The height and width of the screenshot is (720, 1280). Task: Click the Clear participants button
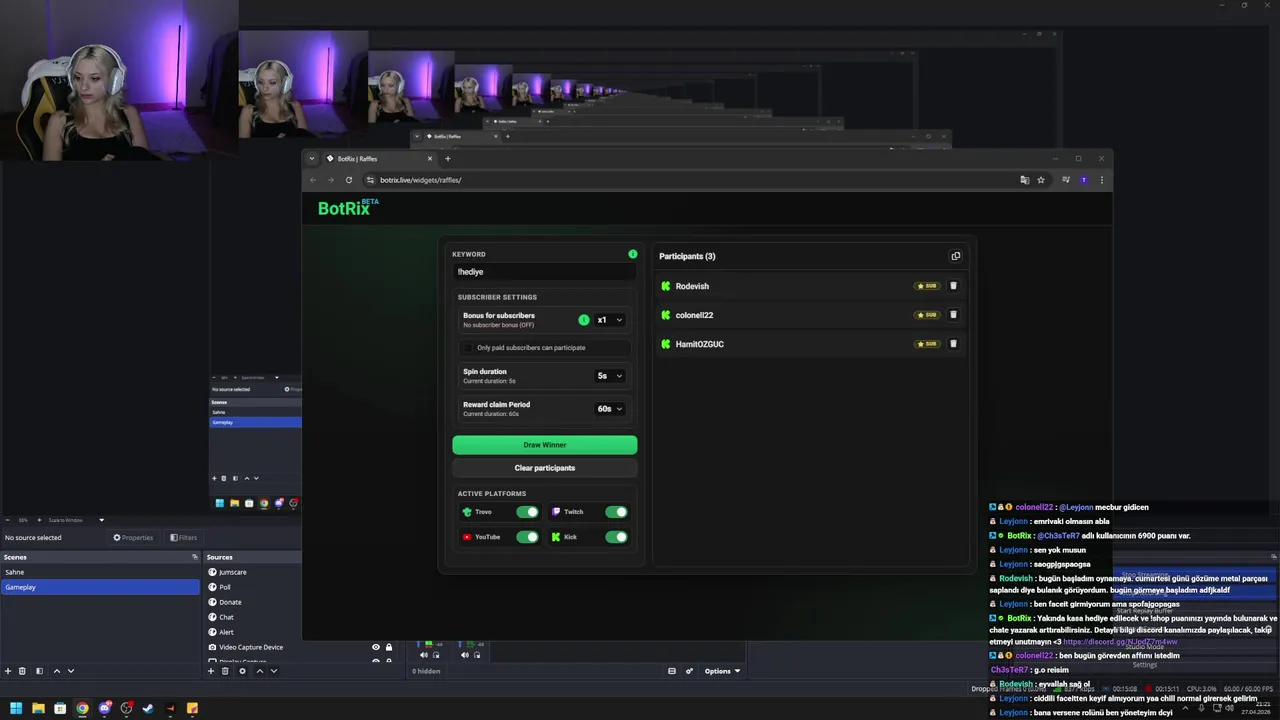[544, 468]
